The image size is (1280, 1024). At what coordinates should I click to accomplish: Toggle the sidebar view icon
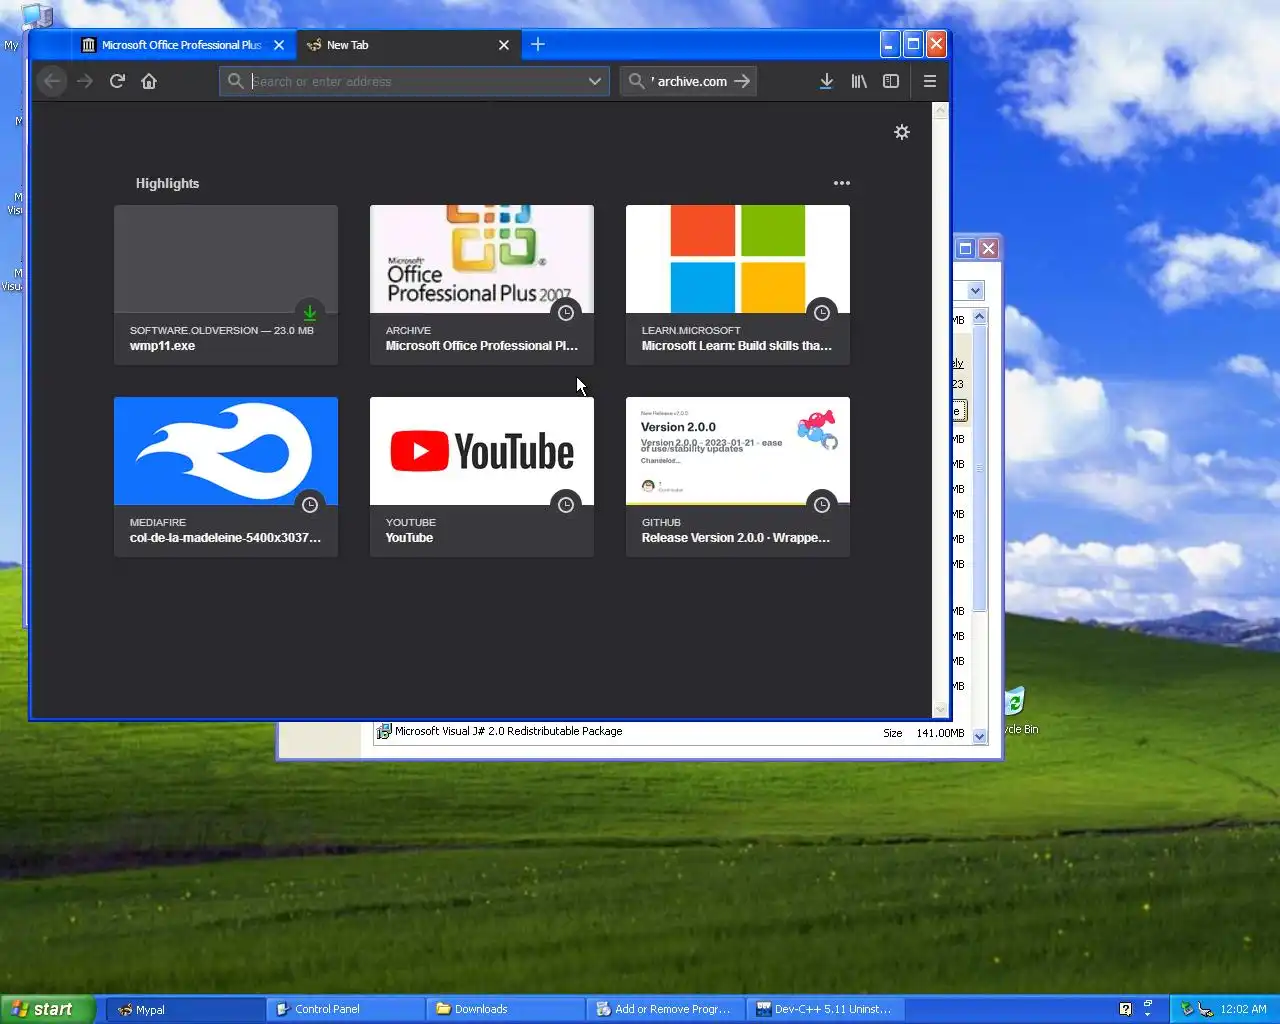point(891,81)
